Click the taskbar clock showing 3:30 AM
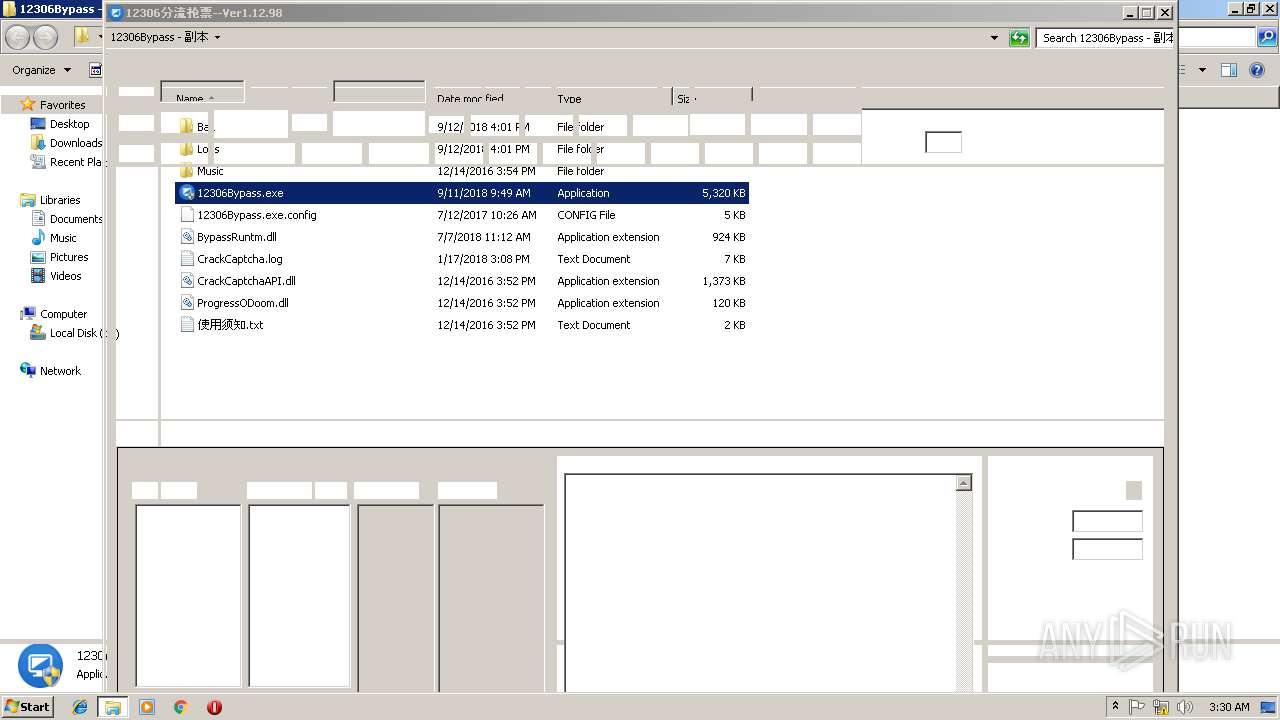1280x720 pixels. (x=1229, y=707)
